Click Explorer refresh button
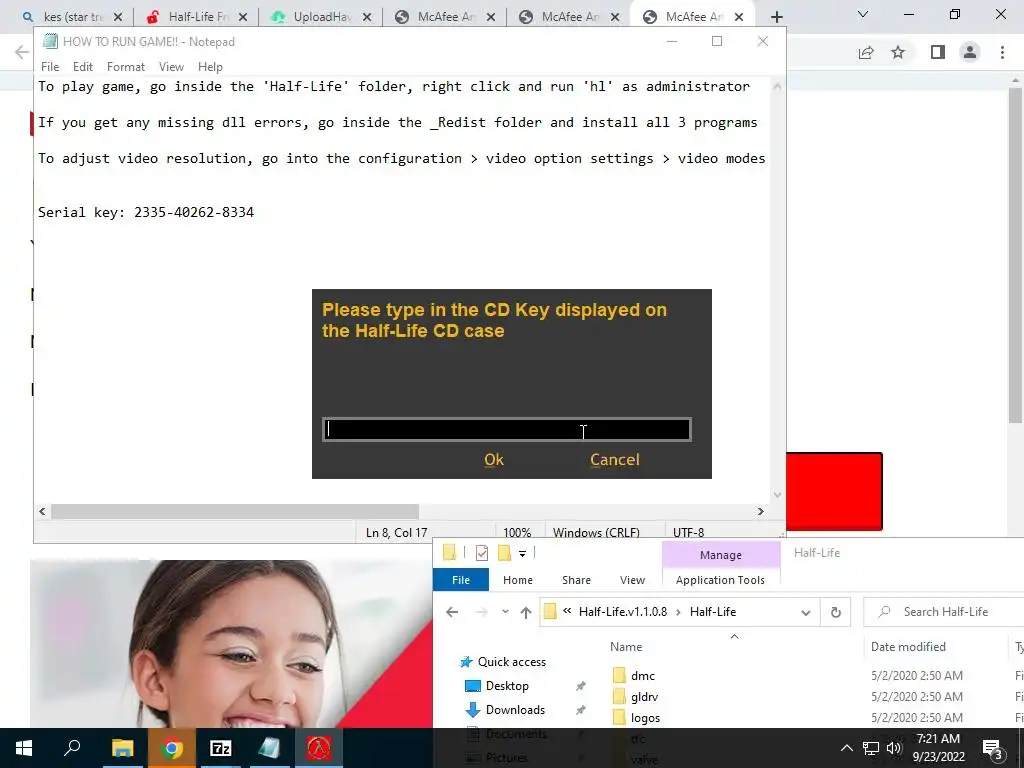1024x768 pixels. click(835, 613)
